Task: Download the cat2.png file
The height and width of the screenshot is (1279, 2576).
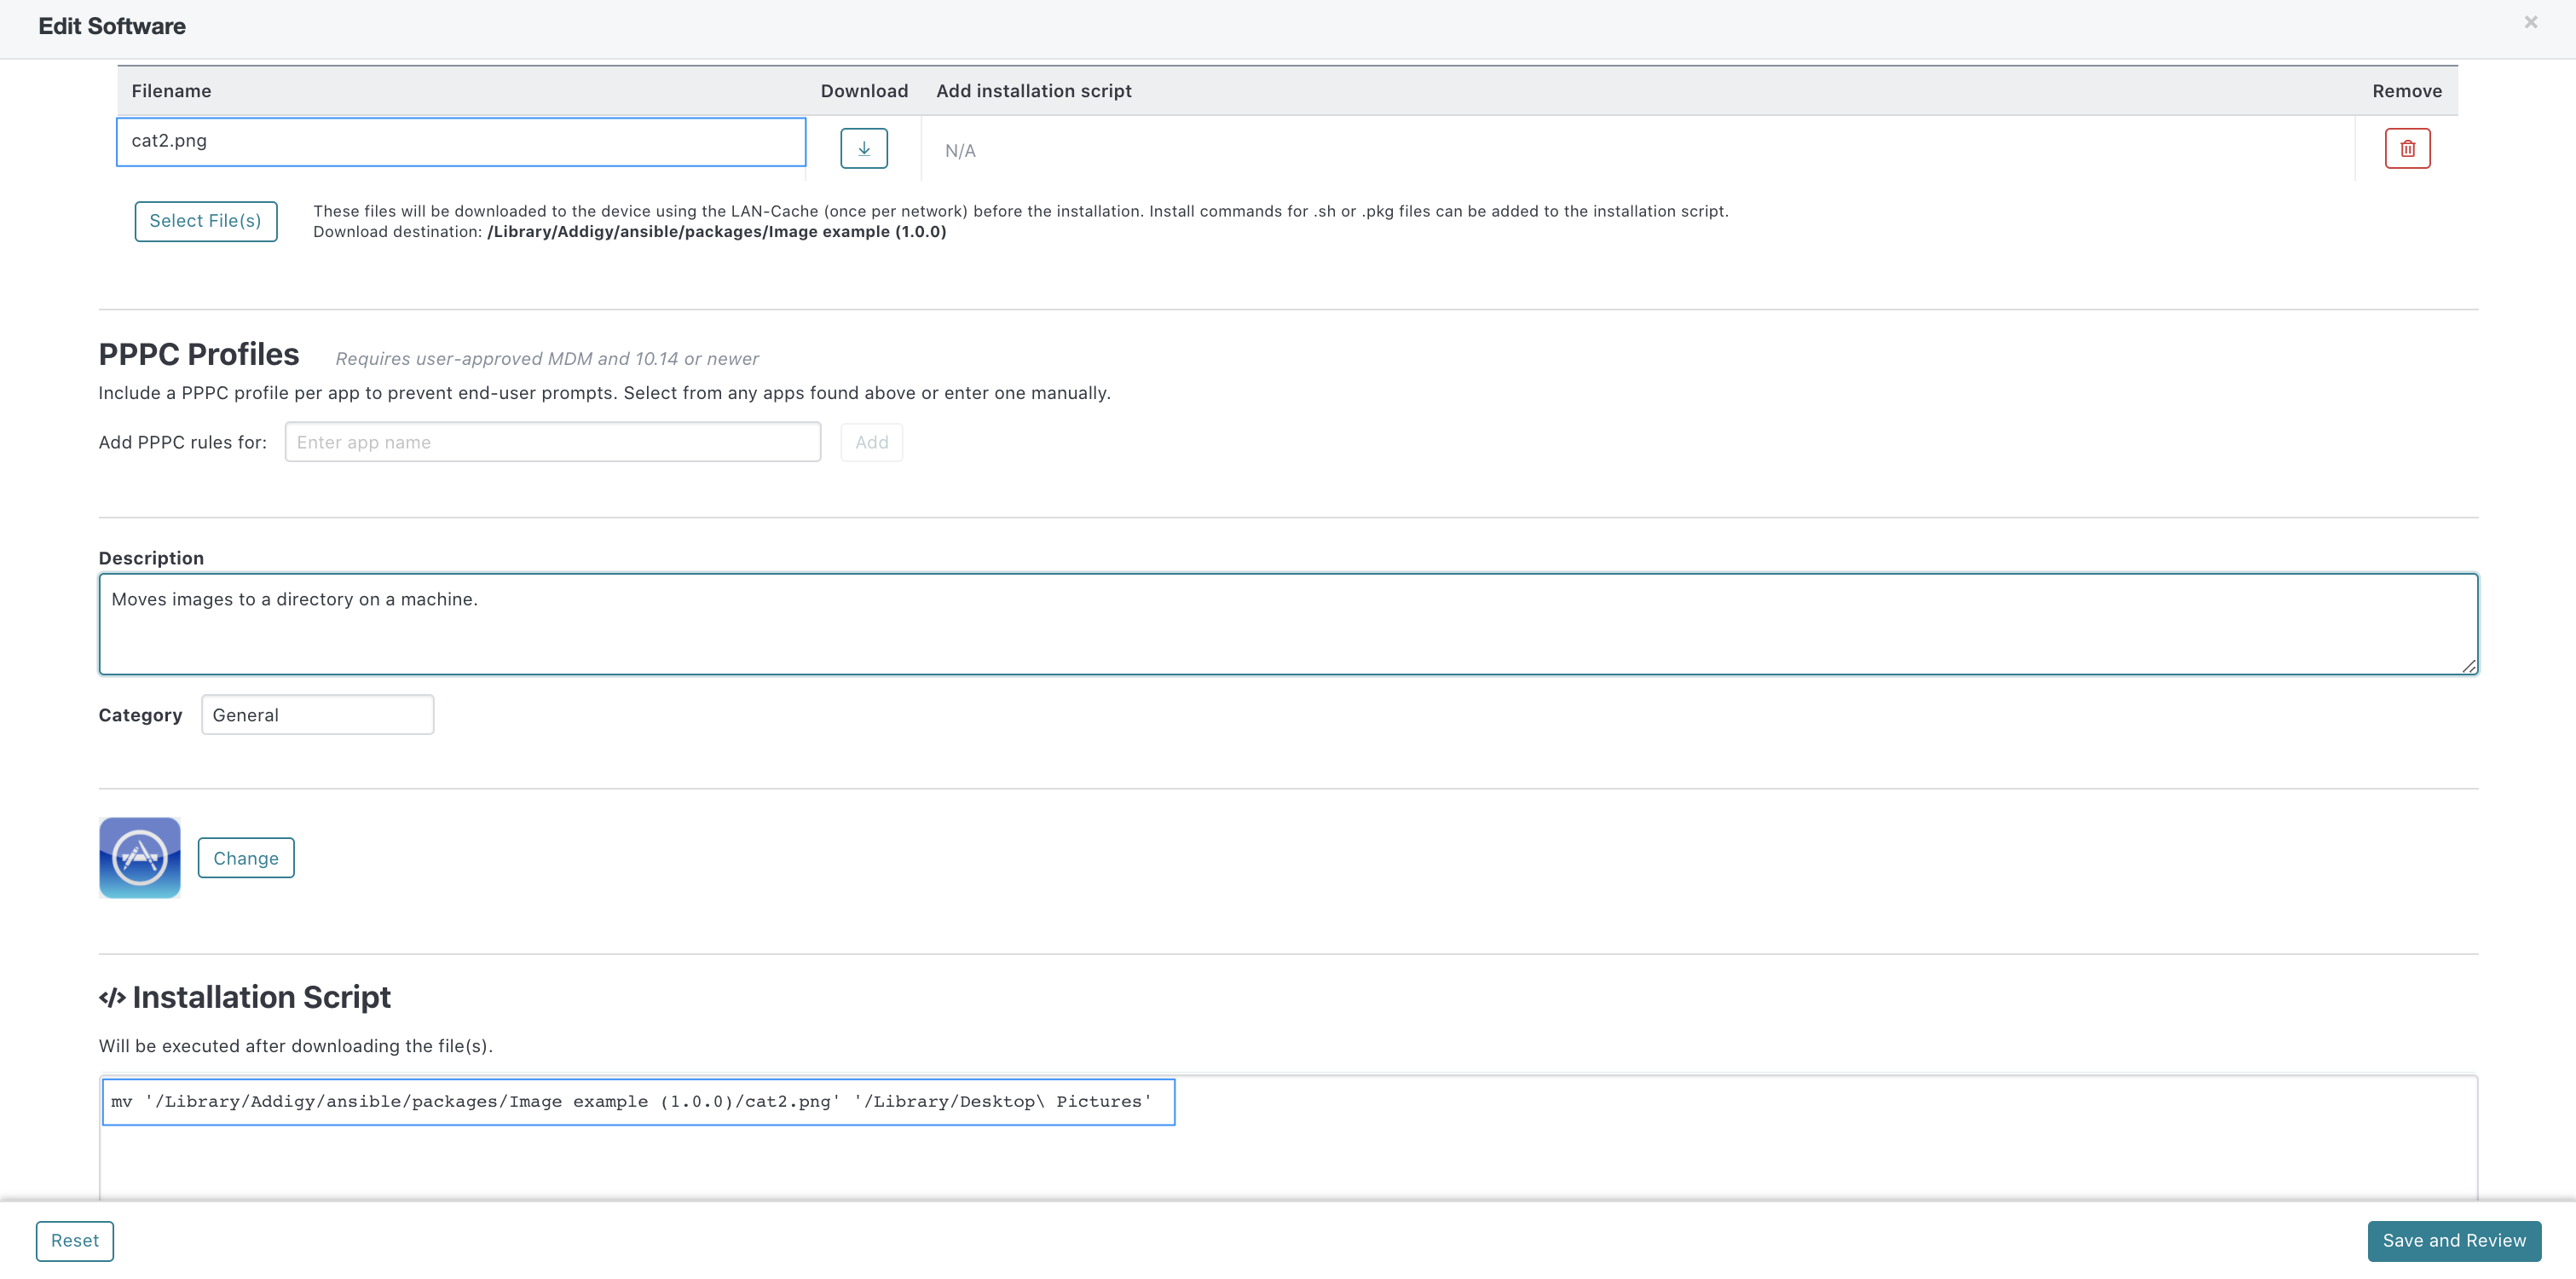Action: (864, 148)
